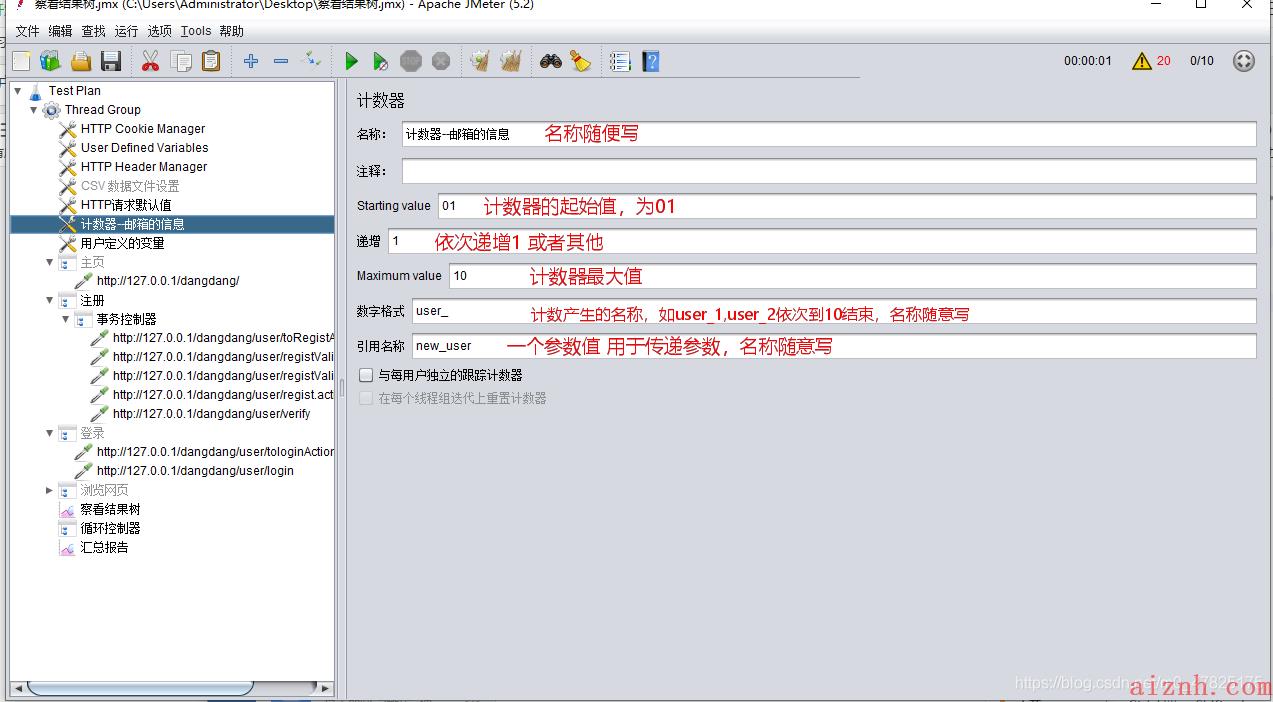The height and width of the screenshot is (702, 1273).
Task: Shut down test threads icon
Action: (x=441, y=61)
